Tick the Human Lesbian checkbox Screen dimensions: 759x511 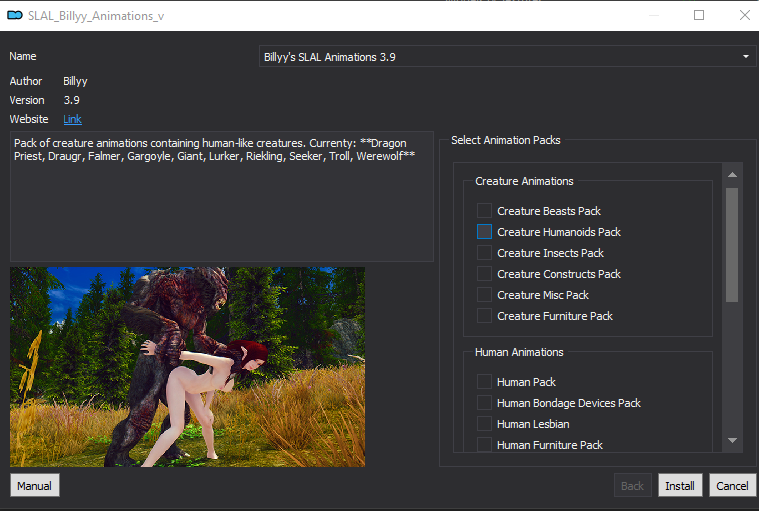(484, 424)
